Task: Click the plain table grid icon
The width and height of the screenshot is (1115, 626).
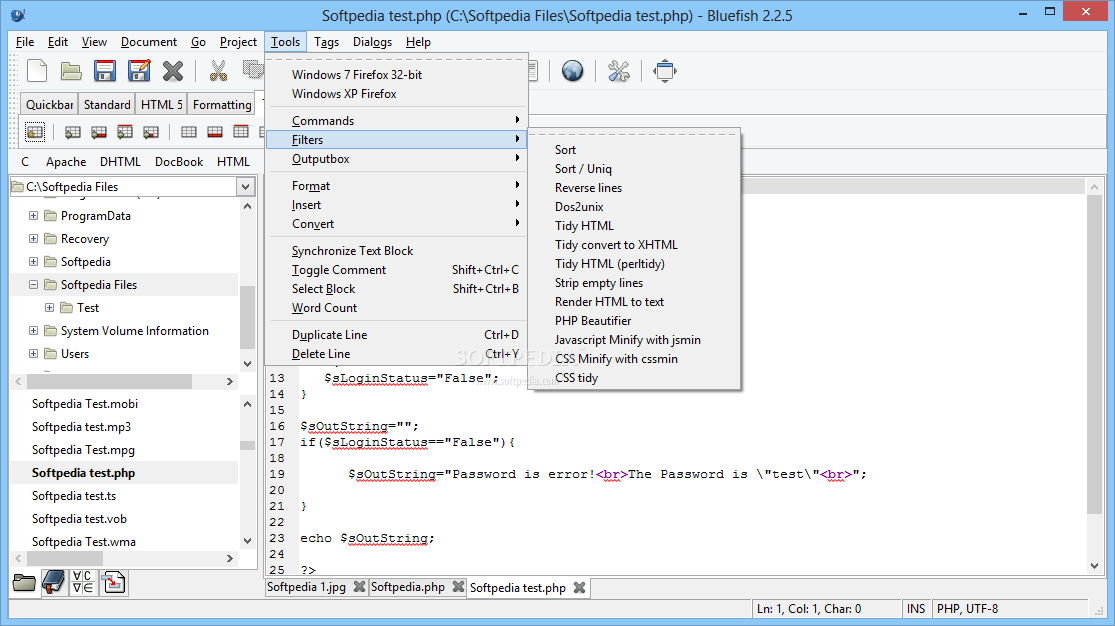Action: (188, 132)
